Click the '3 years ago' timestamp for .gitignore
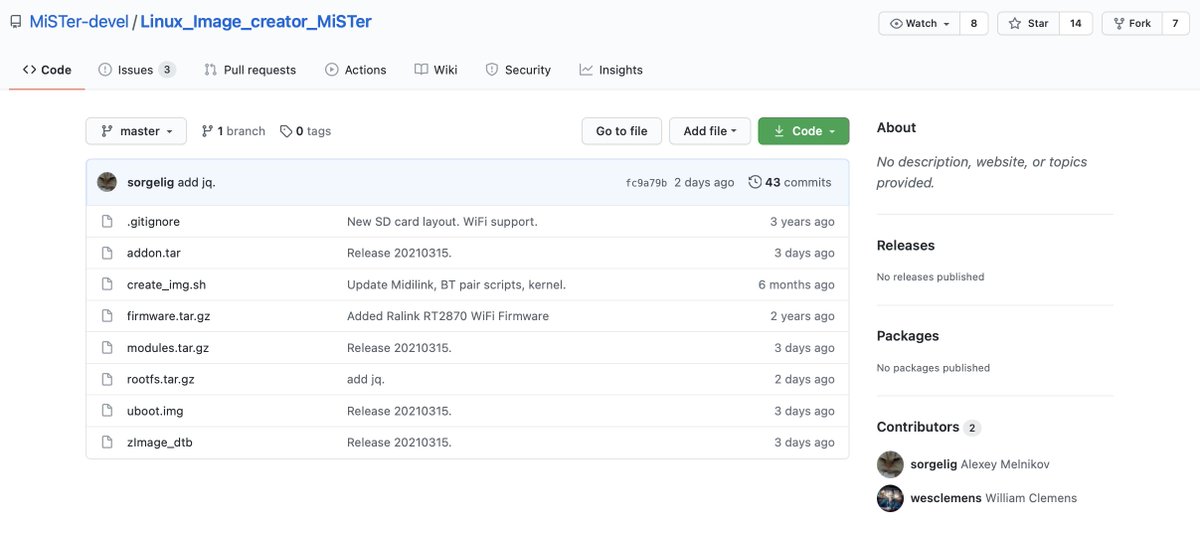The height and width of the screenshot is (535, 1200). coord(802,222)
